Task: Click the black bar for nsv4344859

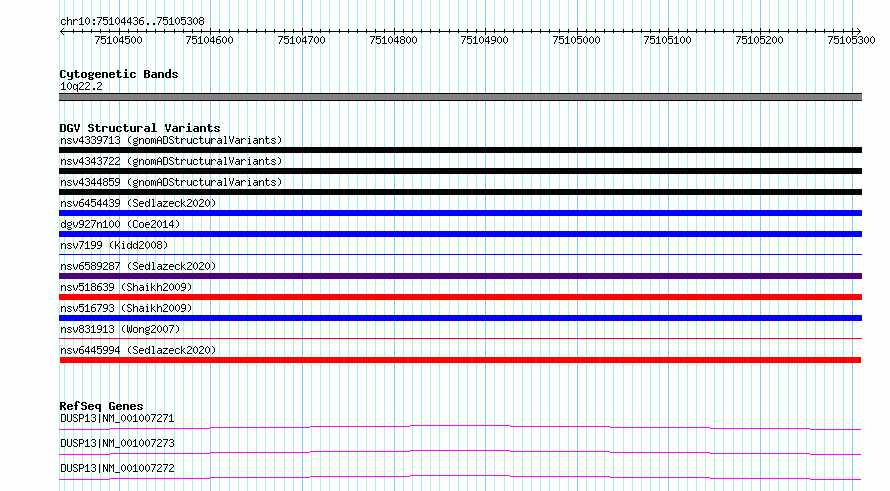Action: pos(460,192)
